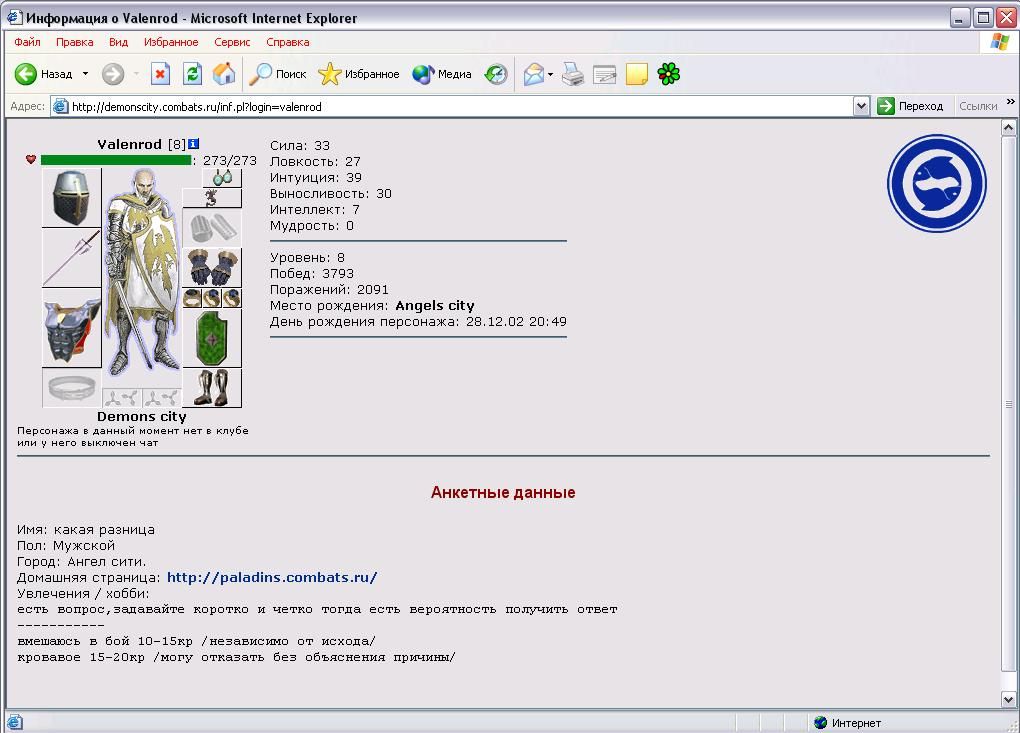
Task: Click the Pisces zodiac emblem
Action: coord(937,183)
